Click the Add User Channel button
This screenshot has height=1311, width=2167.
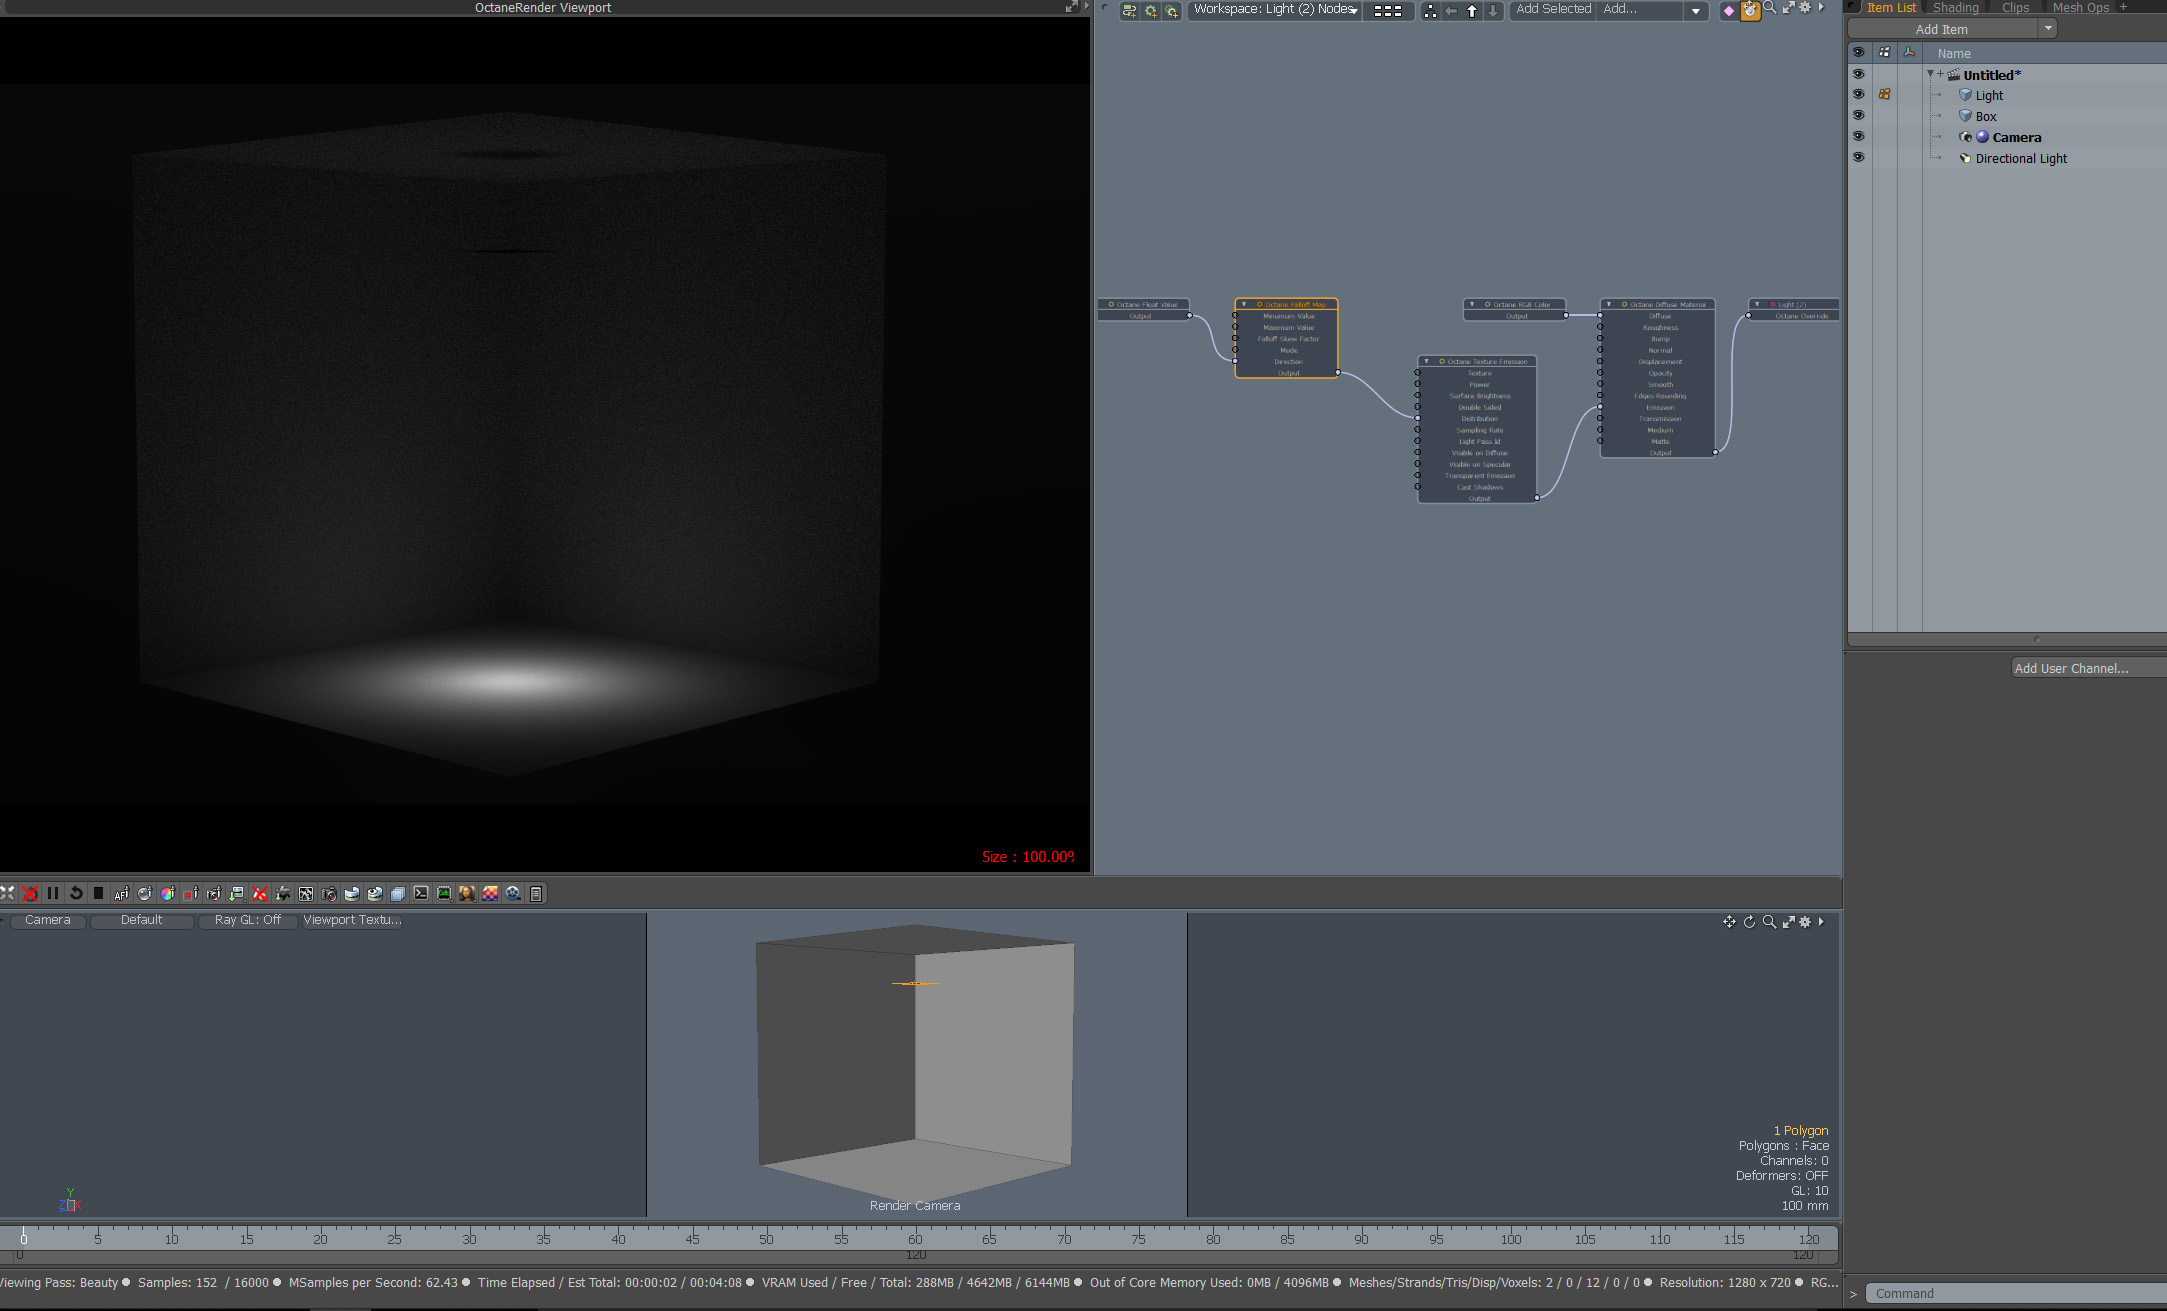(x=2071, y=668)
